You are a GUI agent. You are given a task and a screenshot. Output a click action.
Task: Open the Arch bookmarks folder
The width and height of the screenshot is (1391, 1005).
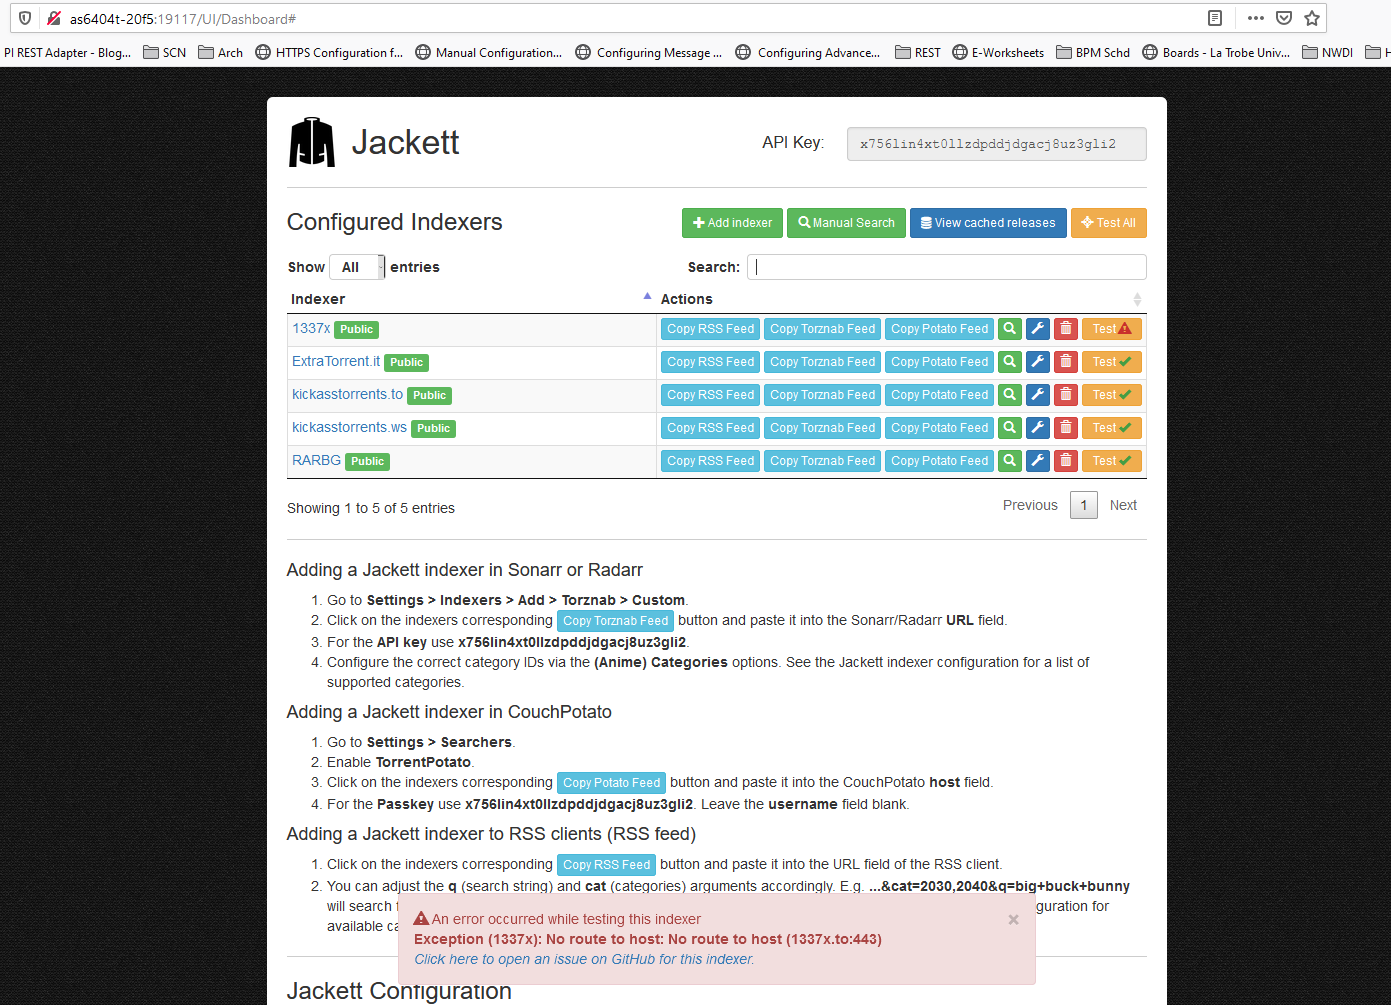221,53
